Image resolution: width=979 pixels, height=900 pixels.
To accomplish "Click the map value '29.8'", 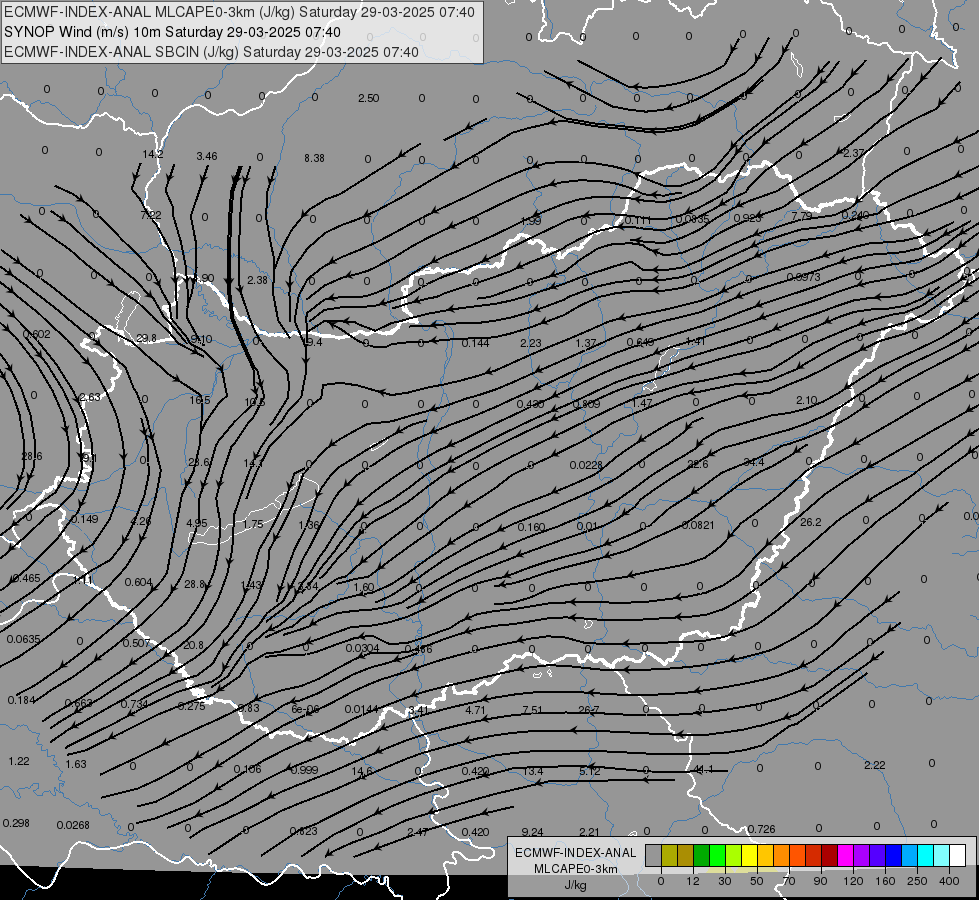I will pyautogui.click(x=146, y=338).
